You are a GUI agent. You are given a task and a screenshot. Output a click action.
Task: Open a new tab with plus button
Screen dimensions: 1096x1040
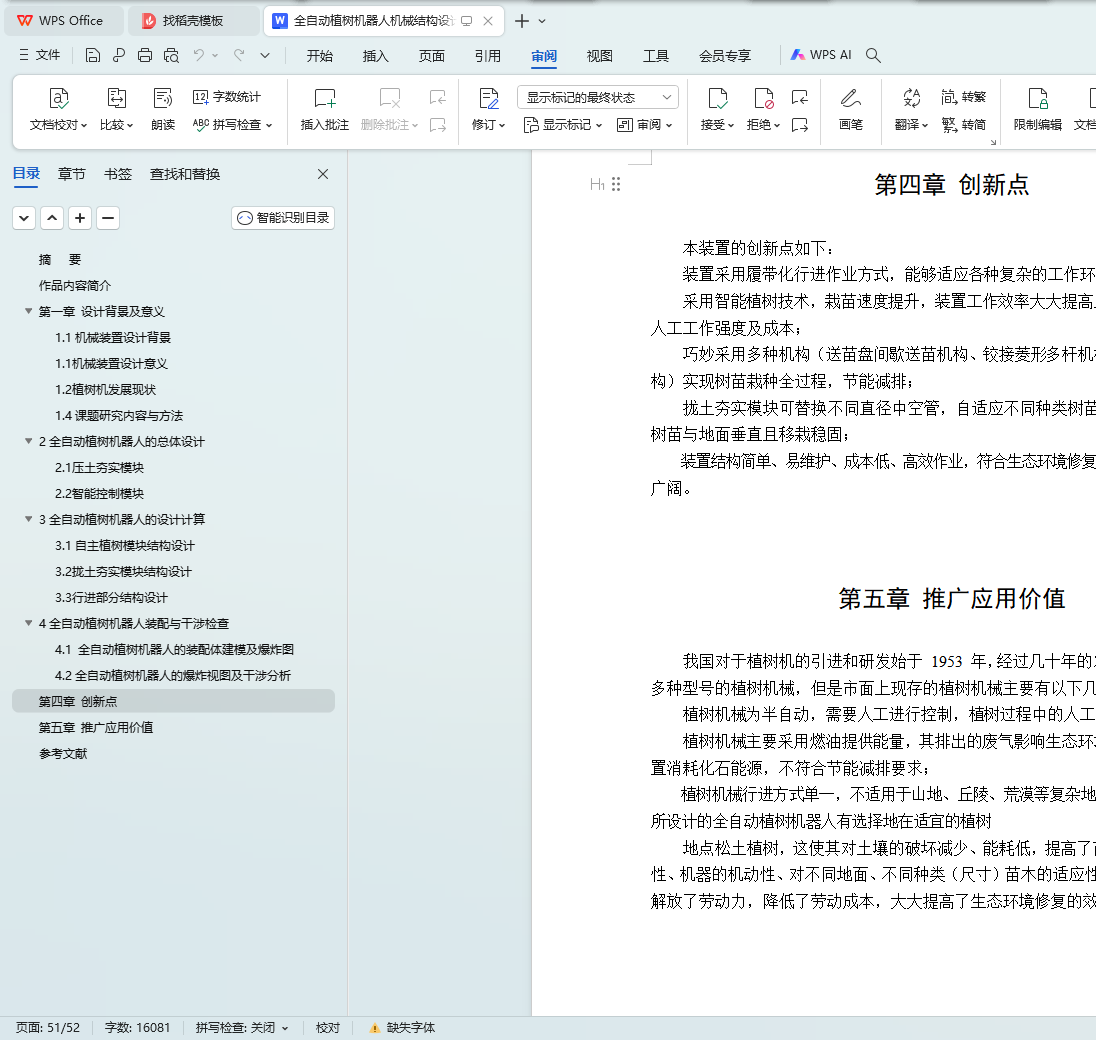tap(521, 21)
